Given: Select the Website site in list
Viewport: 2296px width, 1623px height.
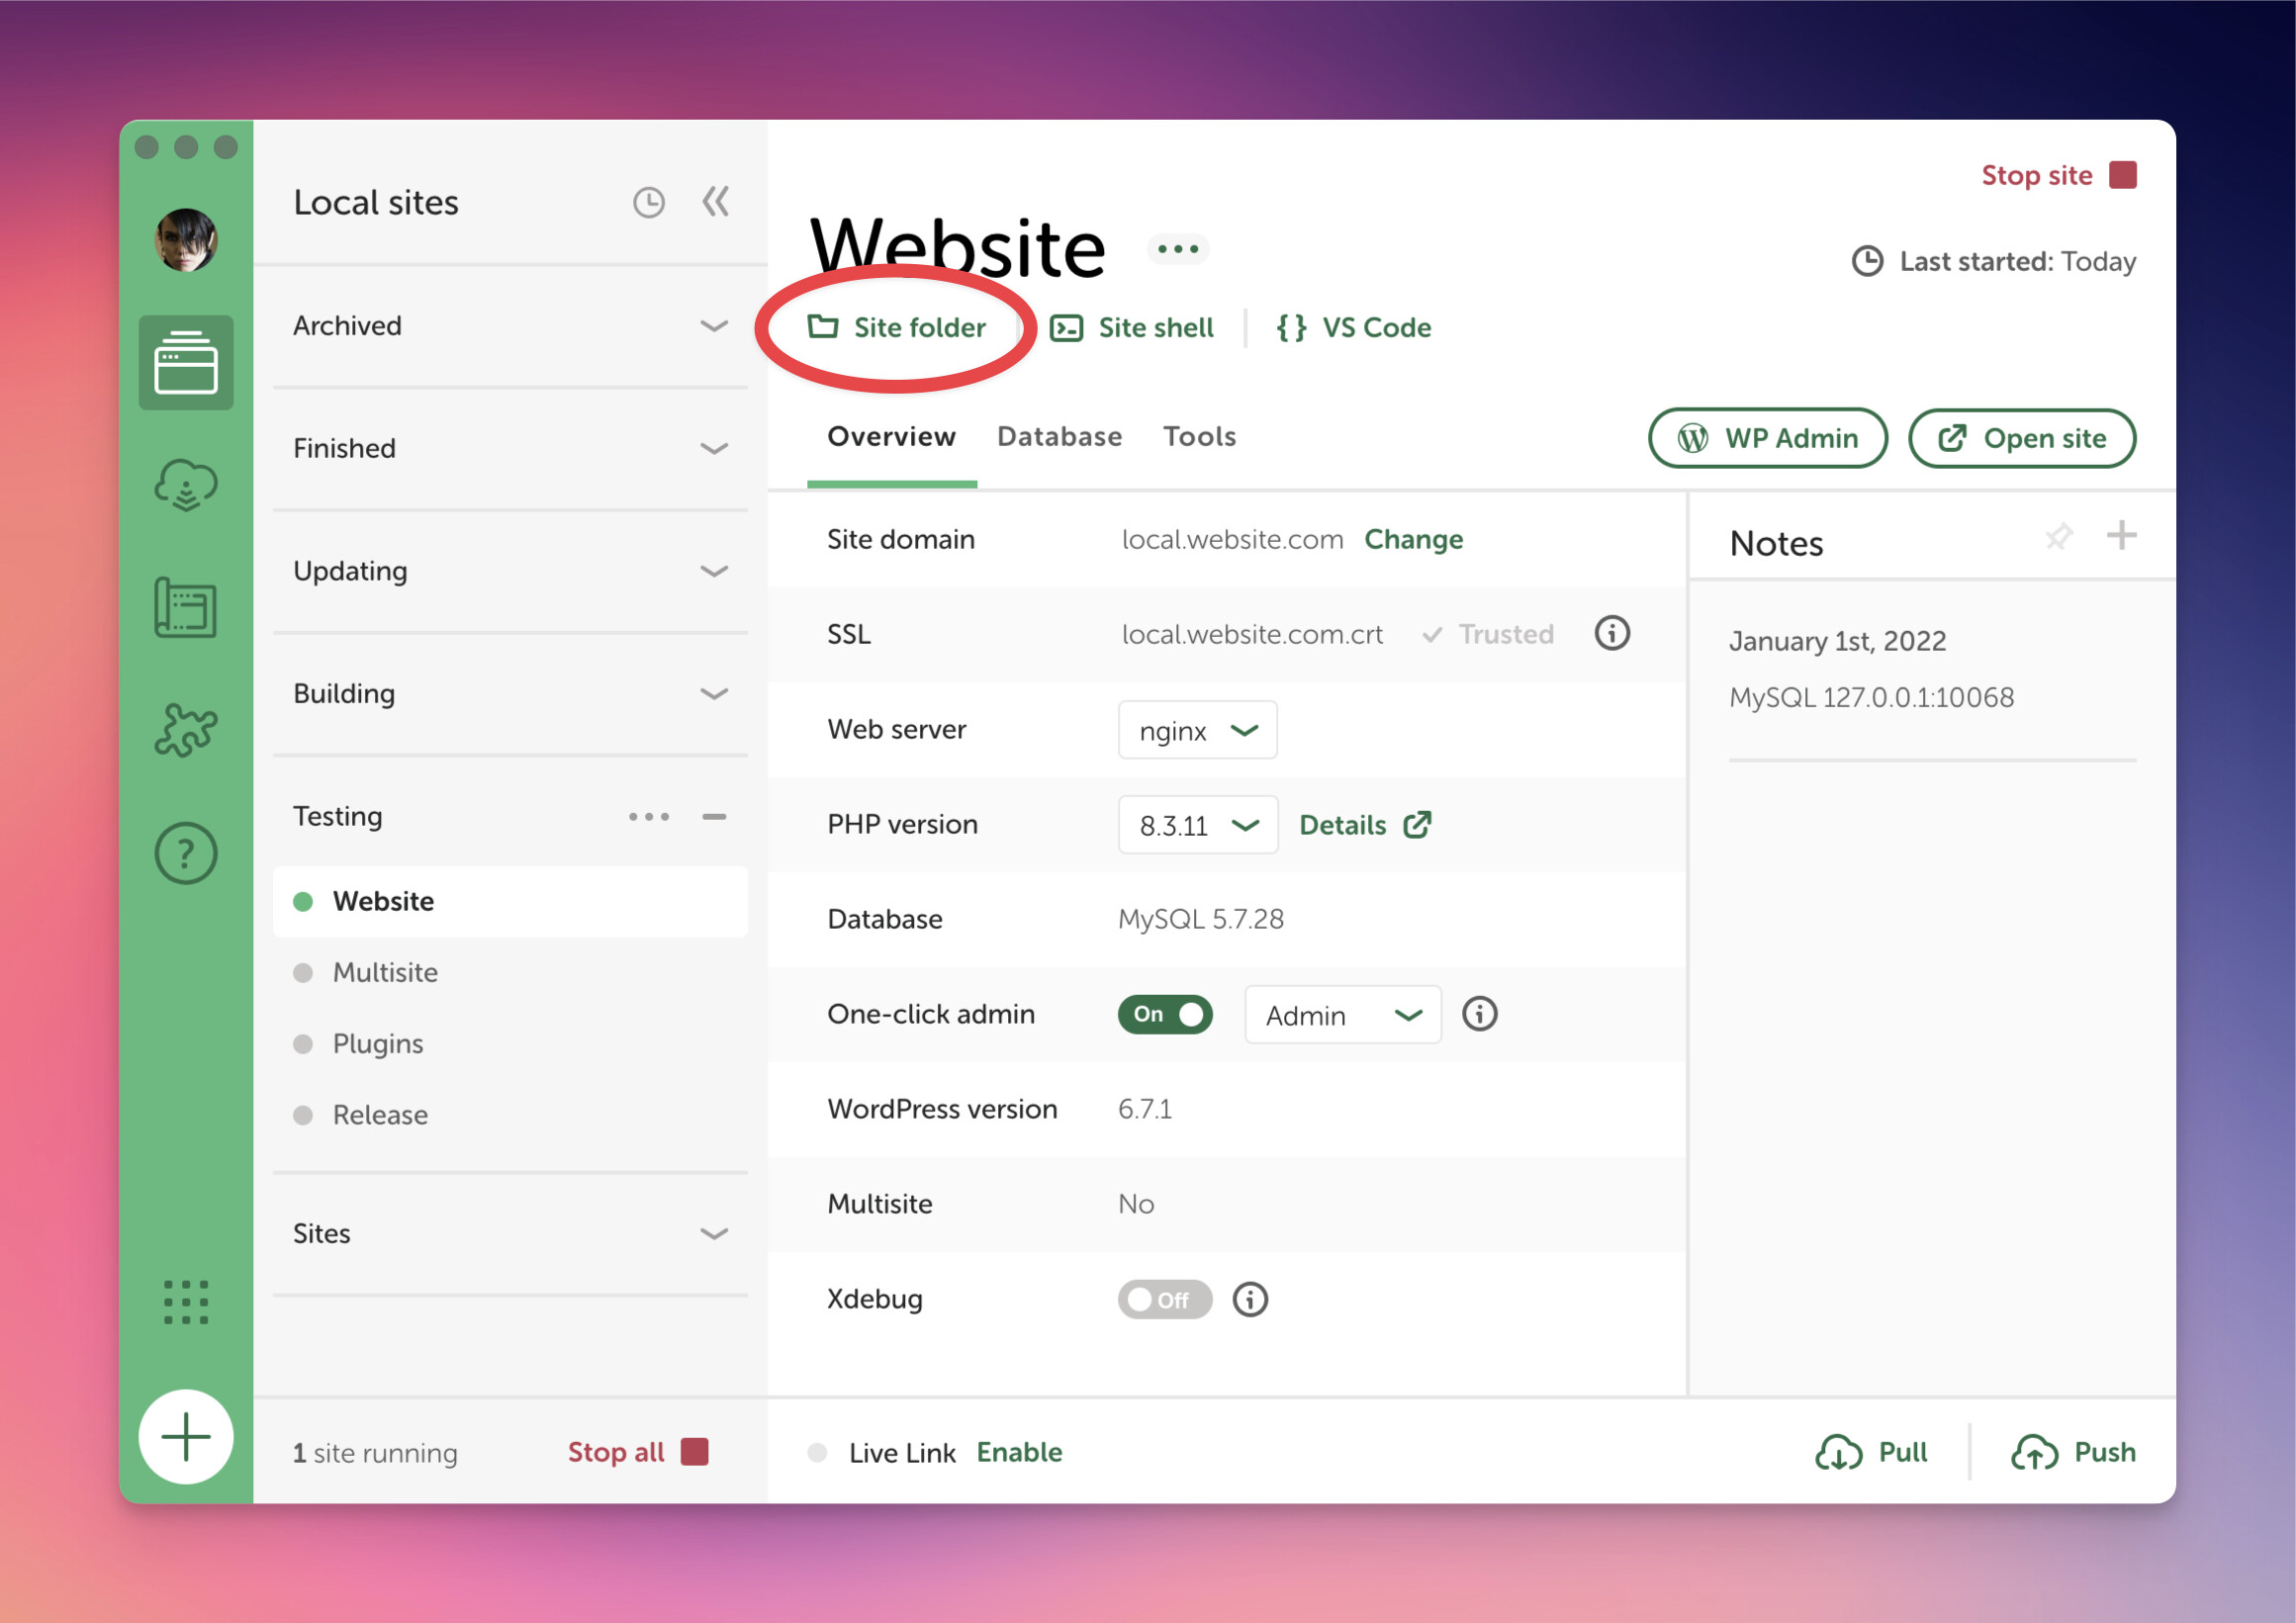Looking at the screenshot, I should [x=510, y=902].
